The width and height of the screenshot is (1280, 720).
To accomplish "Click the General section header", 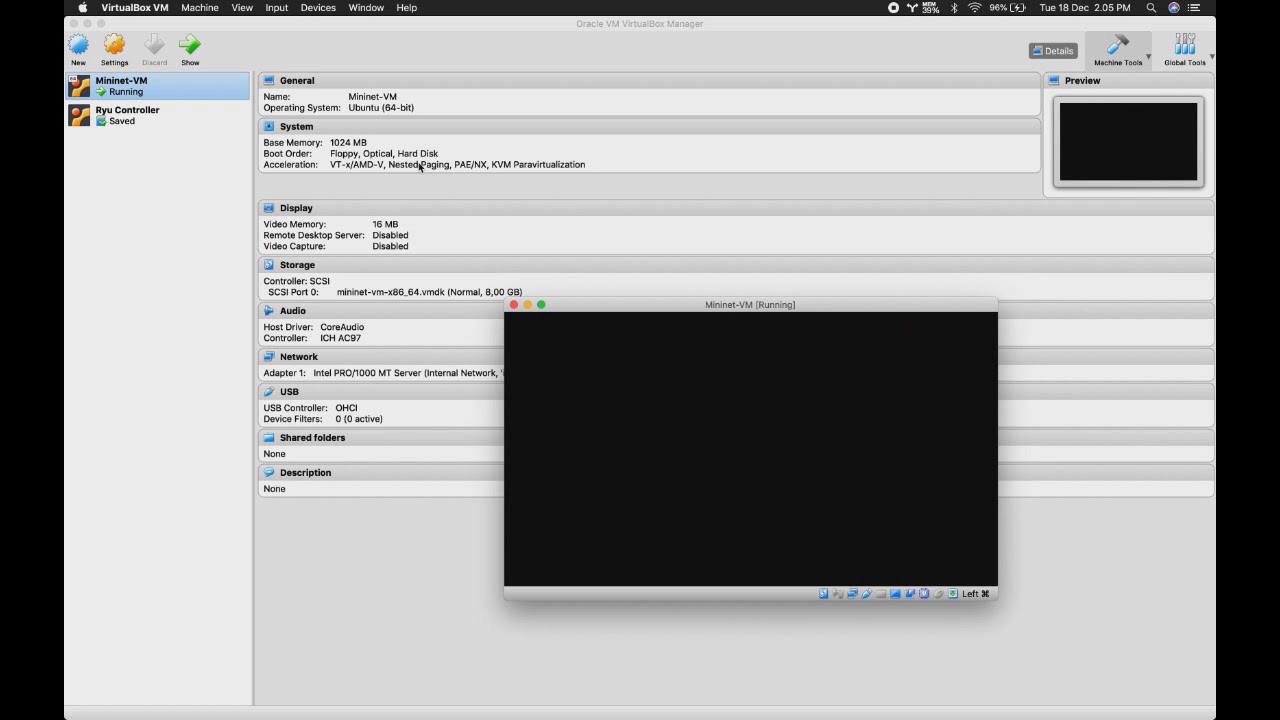I will pos(649,80).
